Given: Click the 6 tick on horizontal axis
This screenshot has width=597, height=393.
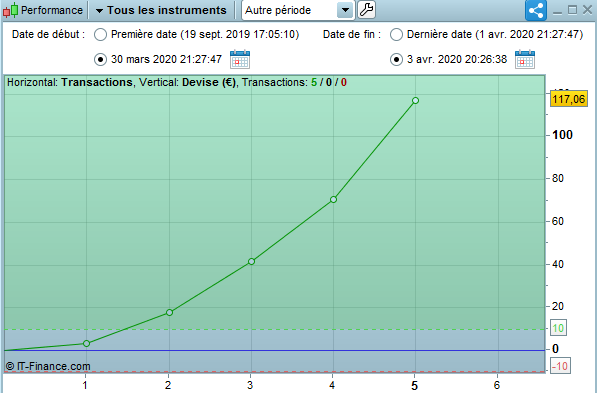Looking at the screenshot, I should [x=497, y=385].
